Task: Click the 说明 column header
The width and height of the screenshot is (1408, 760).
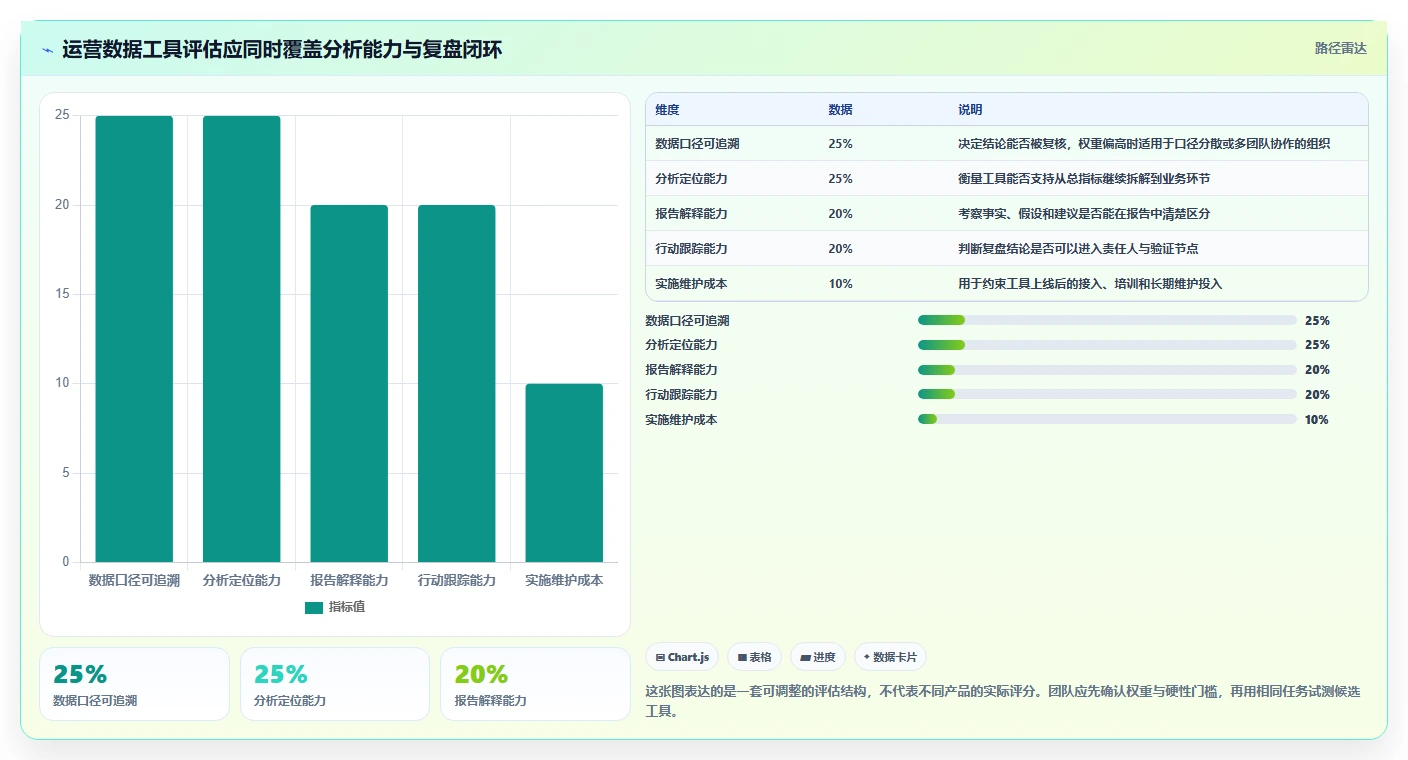Action: (x=970, y=110)
